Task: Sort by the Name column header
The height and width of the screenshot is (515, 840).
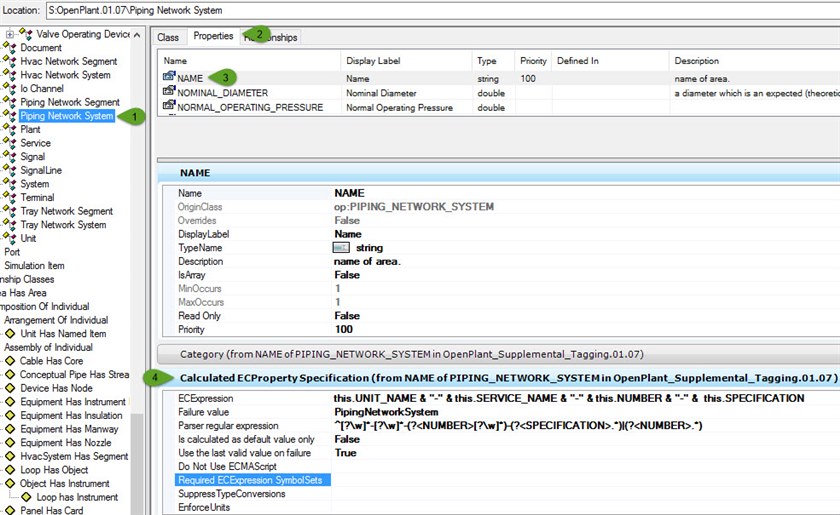Action: tap(249, 61)
